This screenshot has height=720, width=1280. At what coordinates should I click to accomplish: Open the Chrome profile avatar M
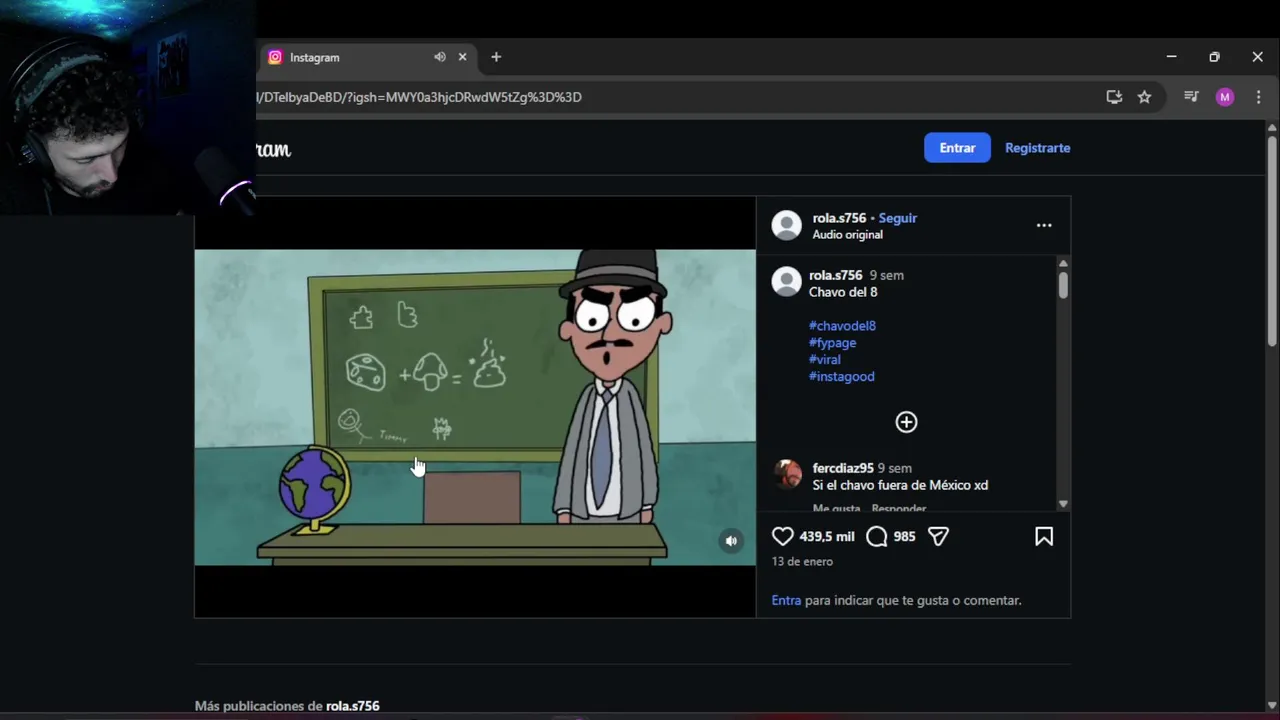coord(1225,97)
